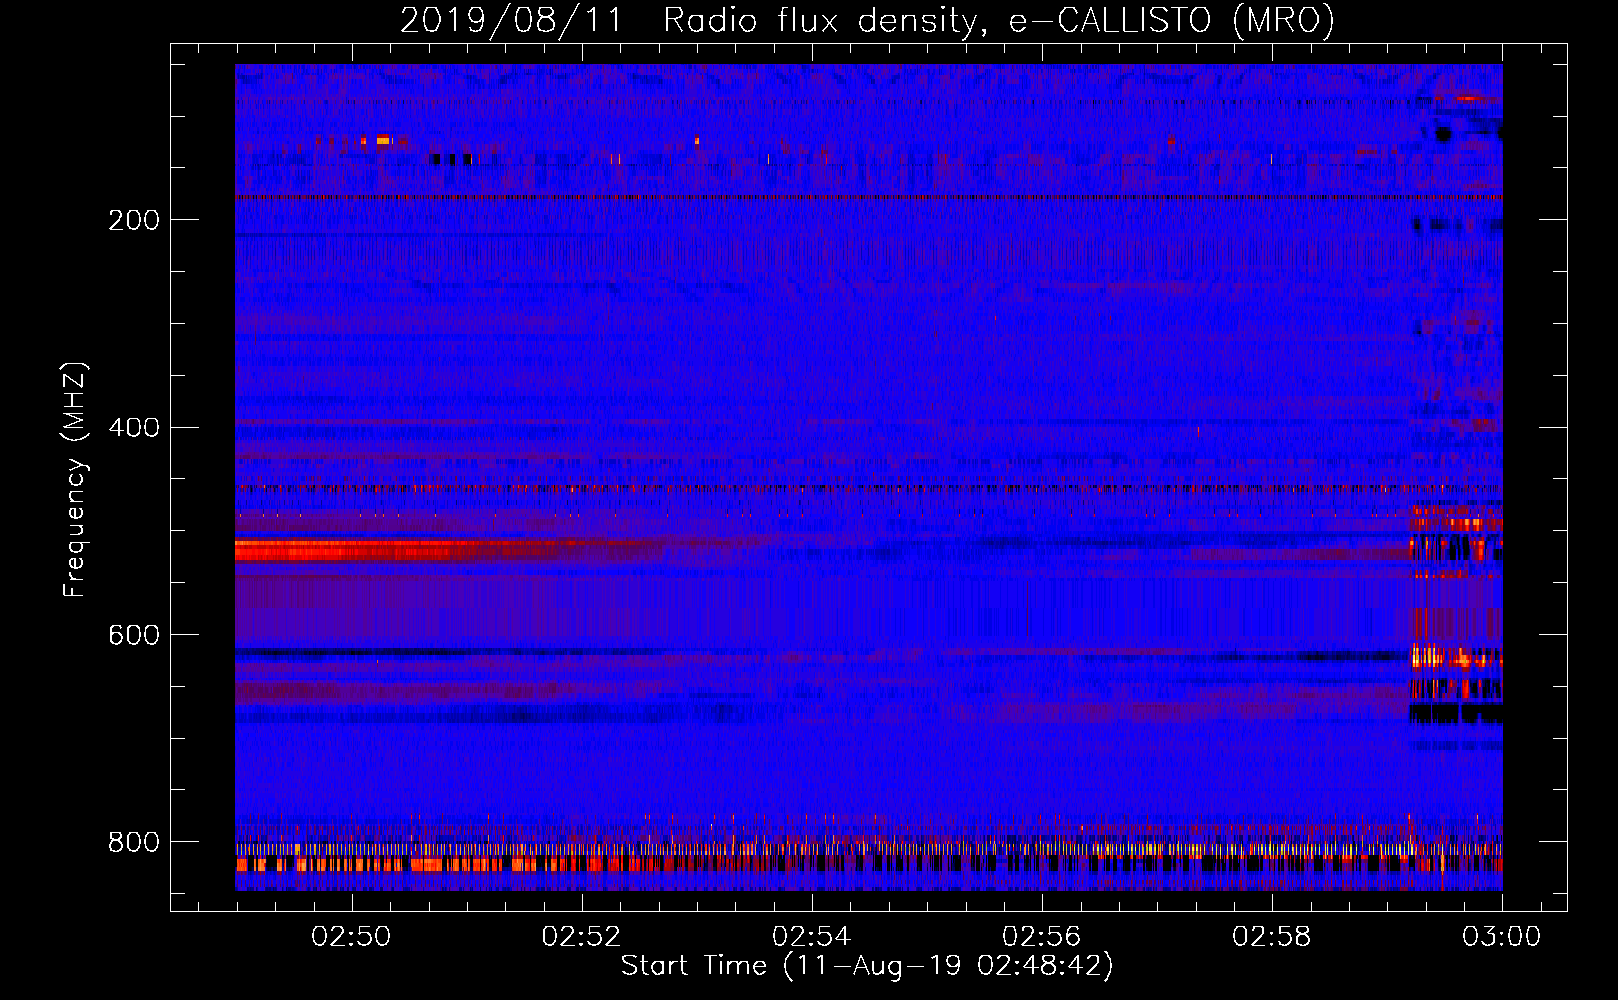Click the 02:50 time tick label
This screenshot has width=1618, height=1000.
(x=351, y=937)
